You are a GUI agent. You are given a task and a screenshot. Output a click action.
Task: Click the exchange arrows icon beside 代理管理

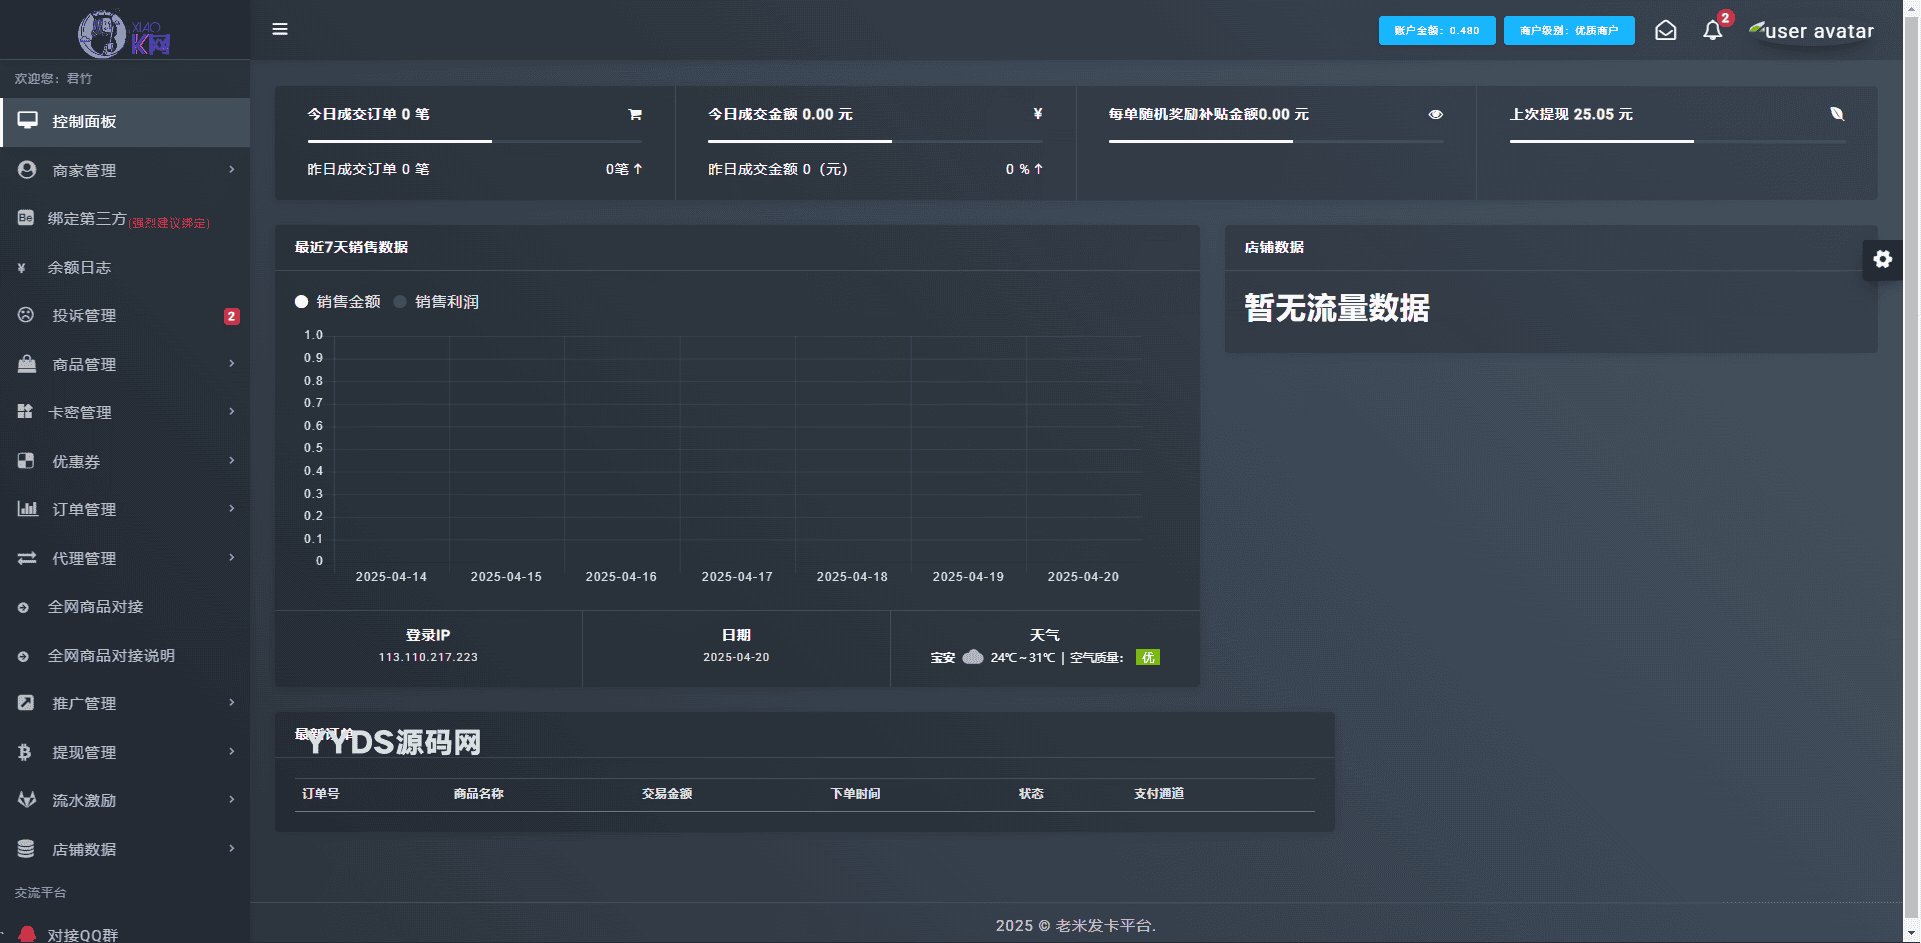[27, 558]
